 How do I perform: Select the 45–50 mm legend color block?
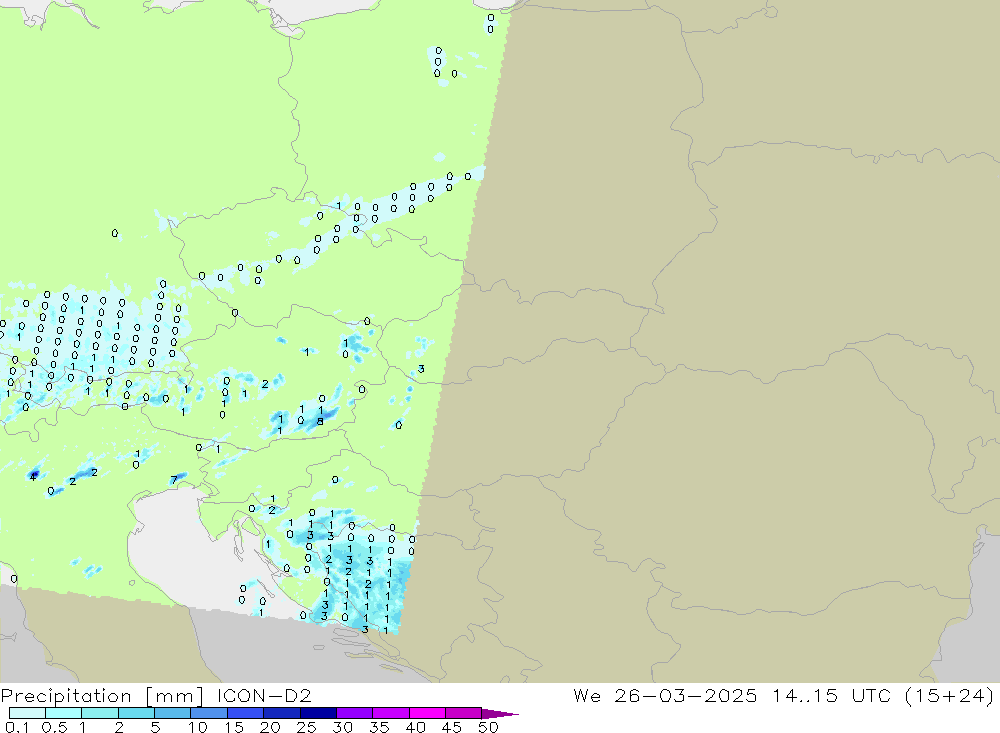click(x=463, y=713)
